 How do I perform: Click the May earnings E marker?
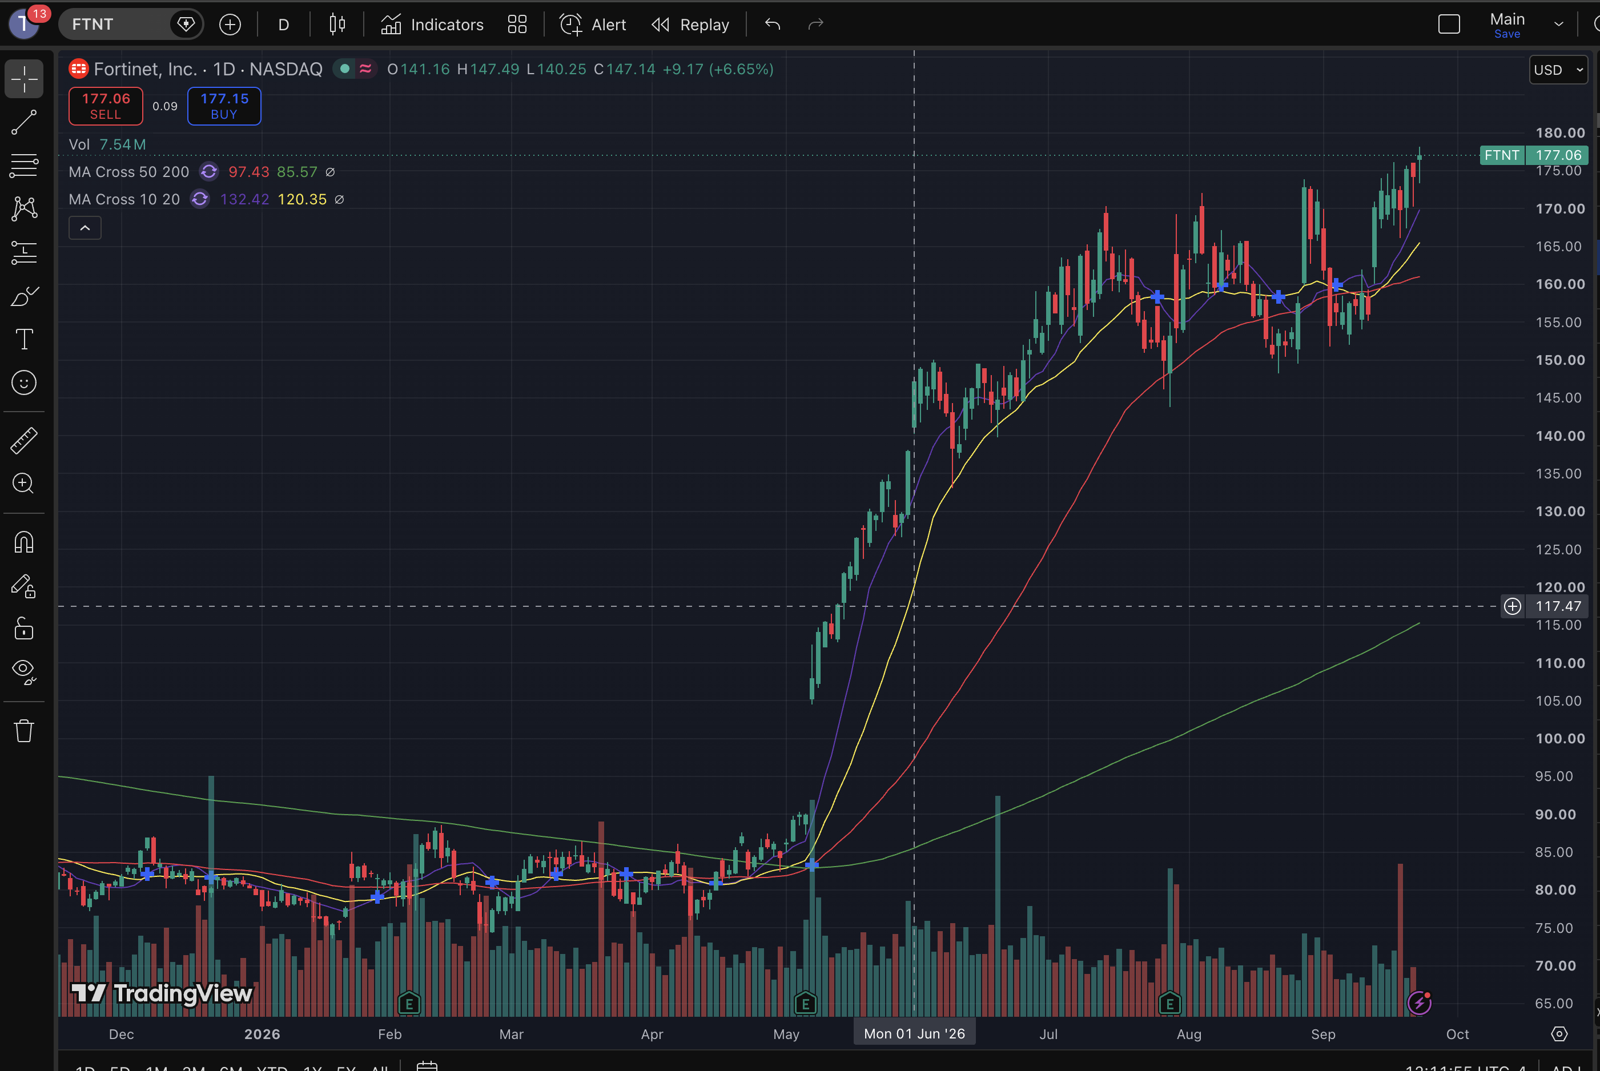pos(805,1003)
